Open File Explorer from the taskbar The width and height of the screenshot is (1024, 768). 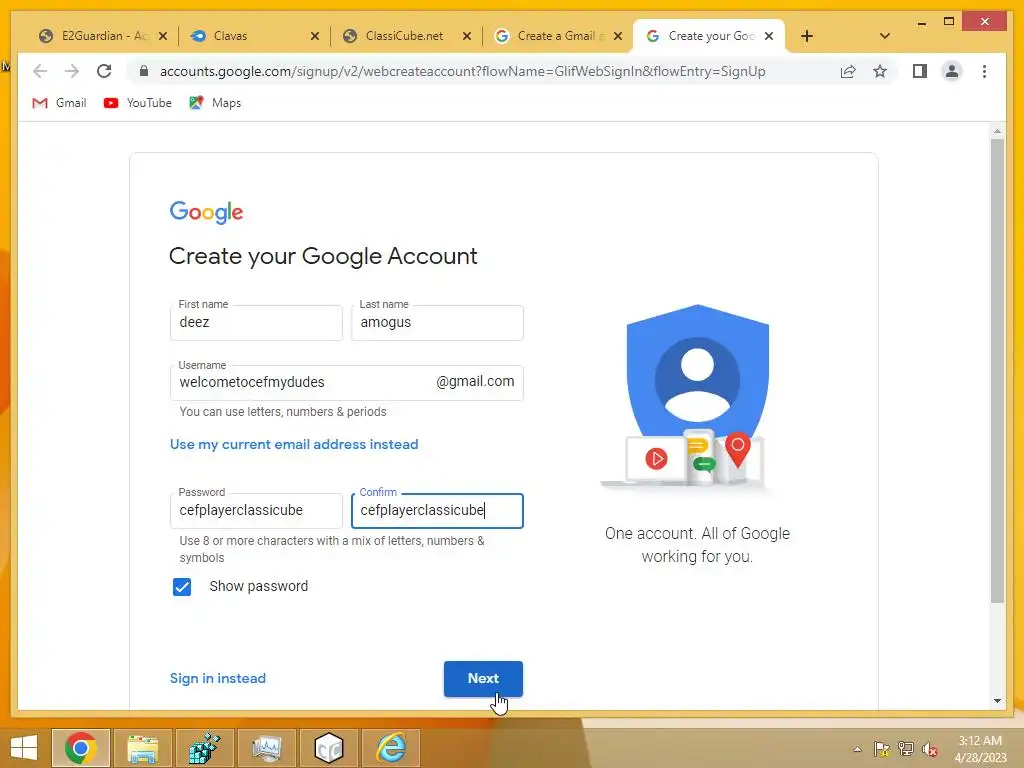tap(142, 748)
